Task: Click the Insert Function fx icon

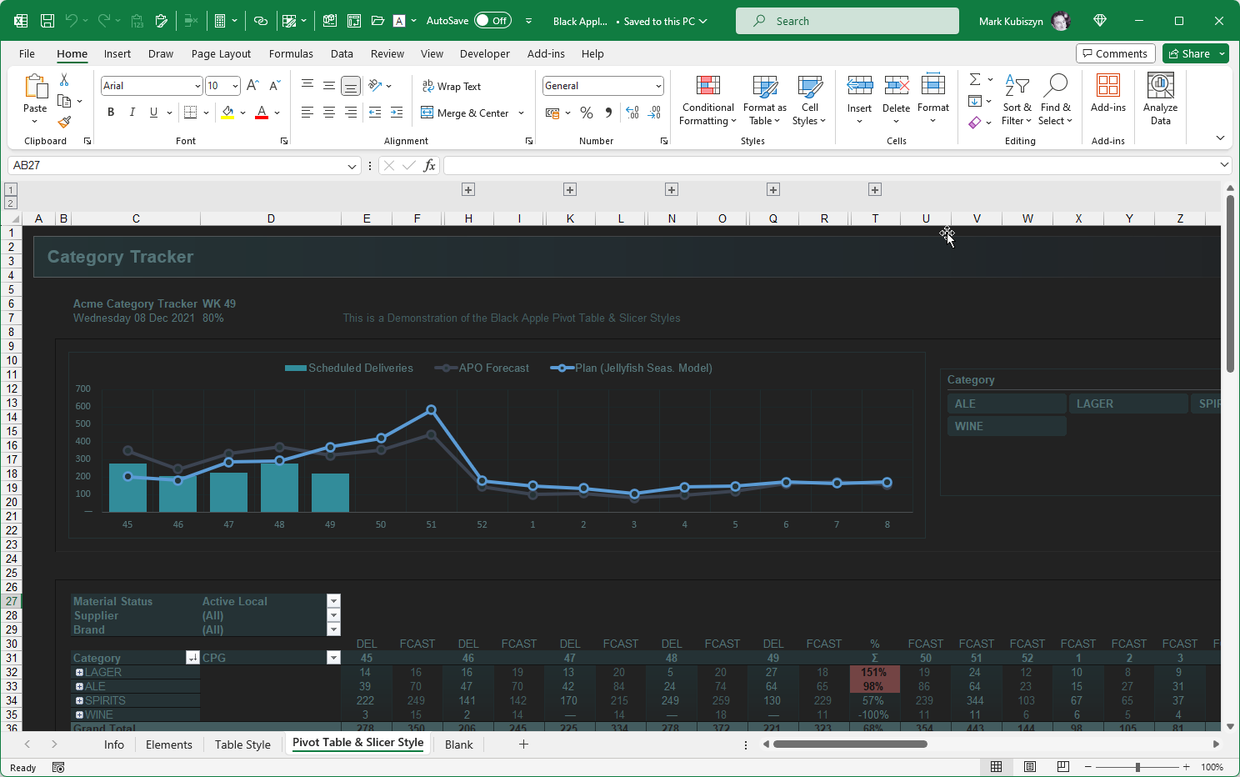Action: pyautogui.click(x=430, y=165)
